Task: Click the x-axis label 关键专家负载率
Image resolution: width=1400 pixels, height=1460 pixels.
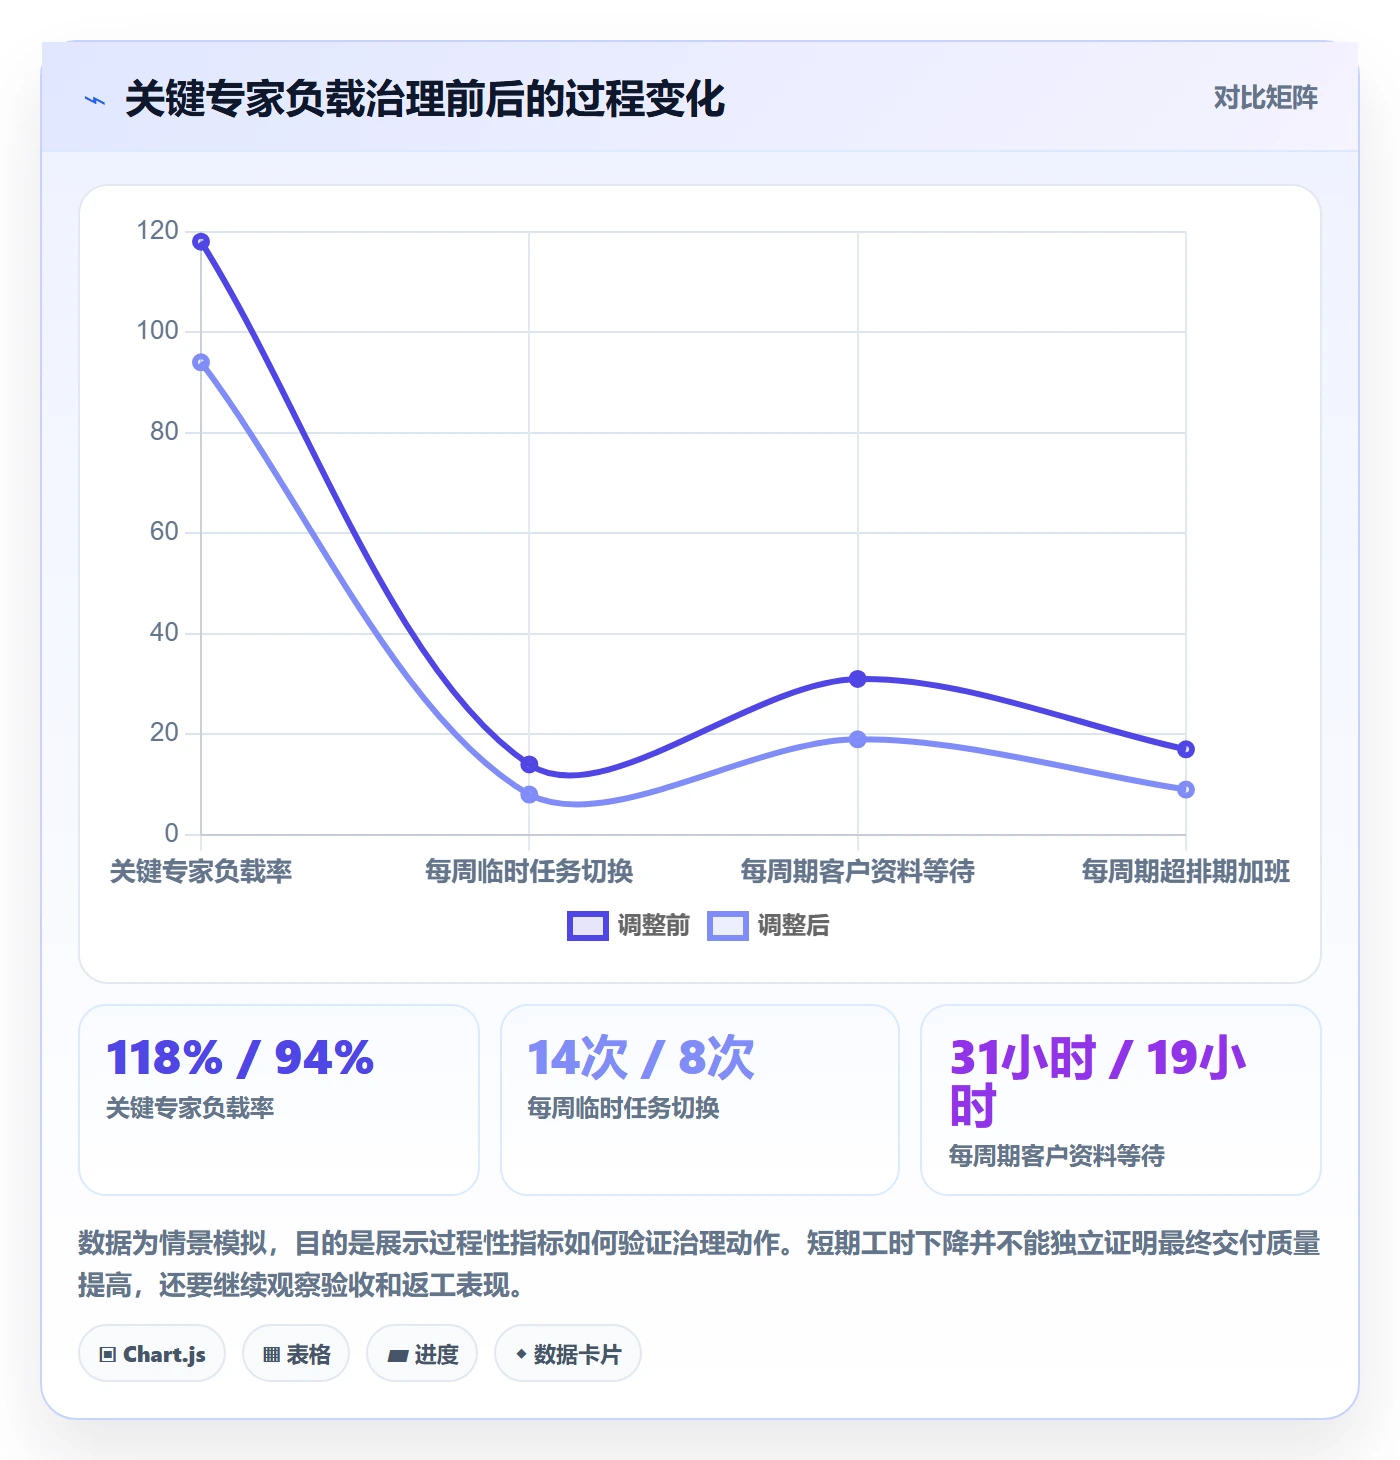Action: tap(201, 871)
